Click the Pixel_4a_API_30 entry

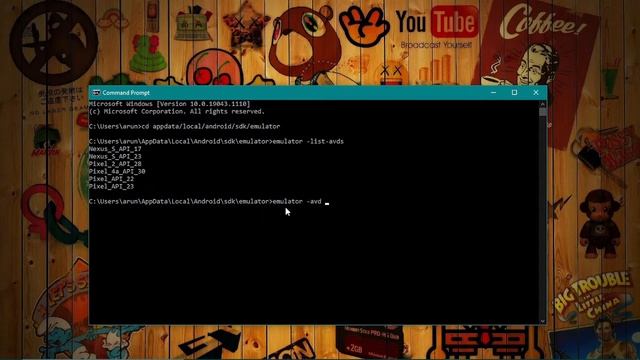point(117,171)
